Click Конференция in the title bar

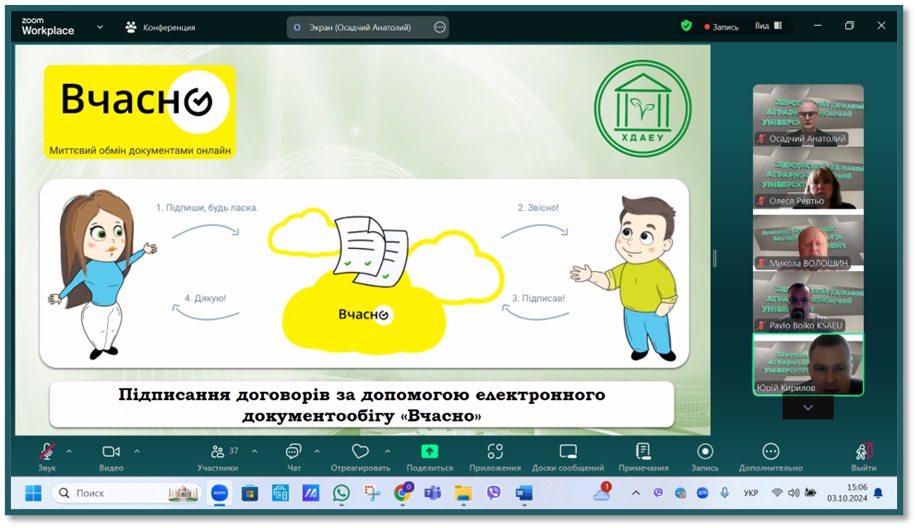pos(161,27)
